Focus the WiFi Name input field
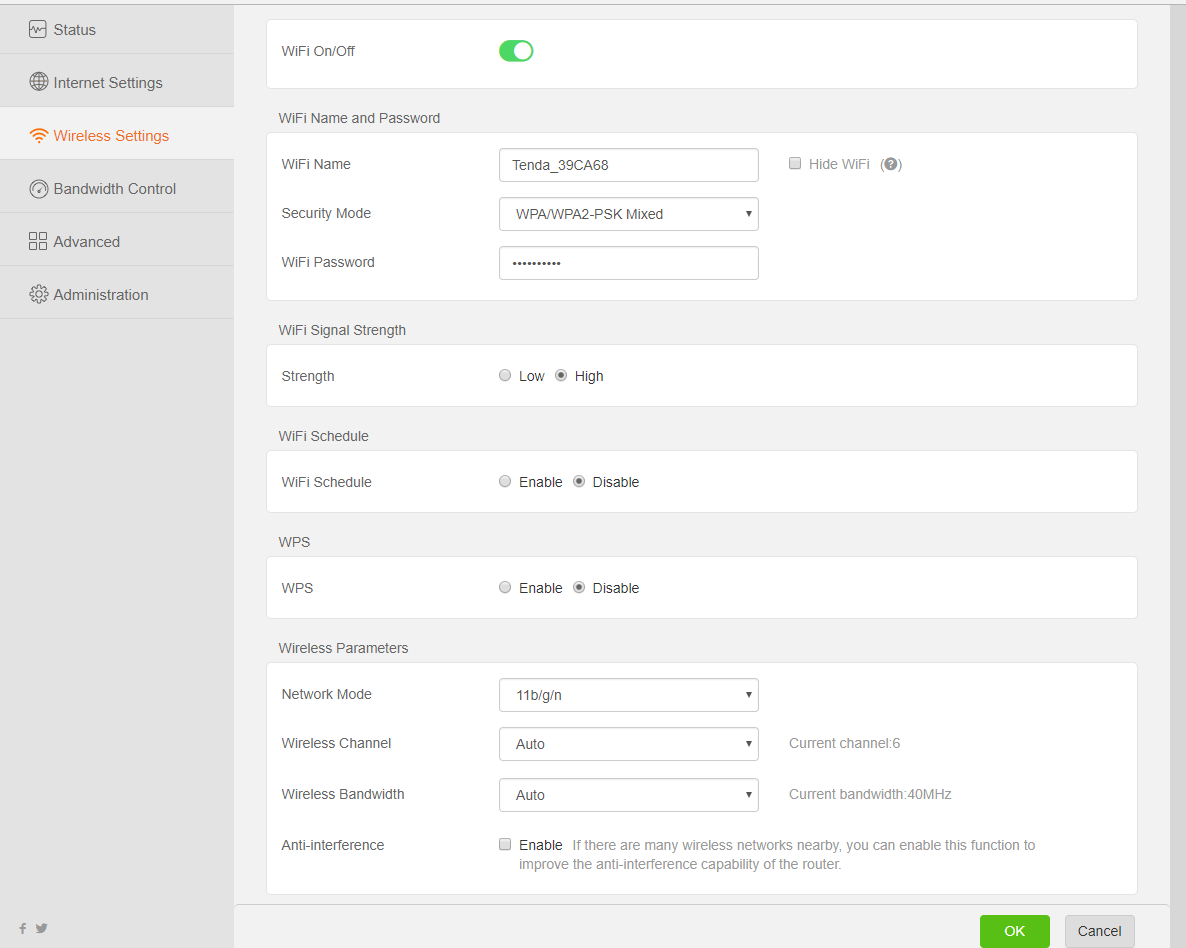Viewport: 1186px width, 948px height. (x=628, y=165)
